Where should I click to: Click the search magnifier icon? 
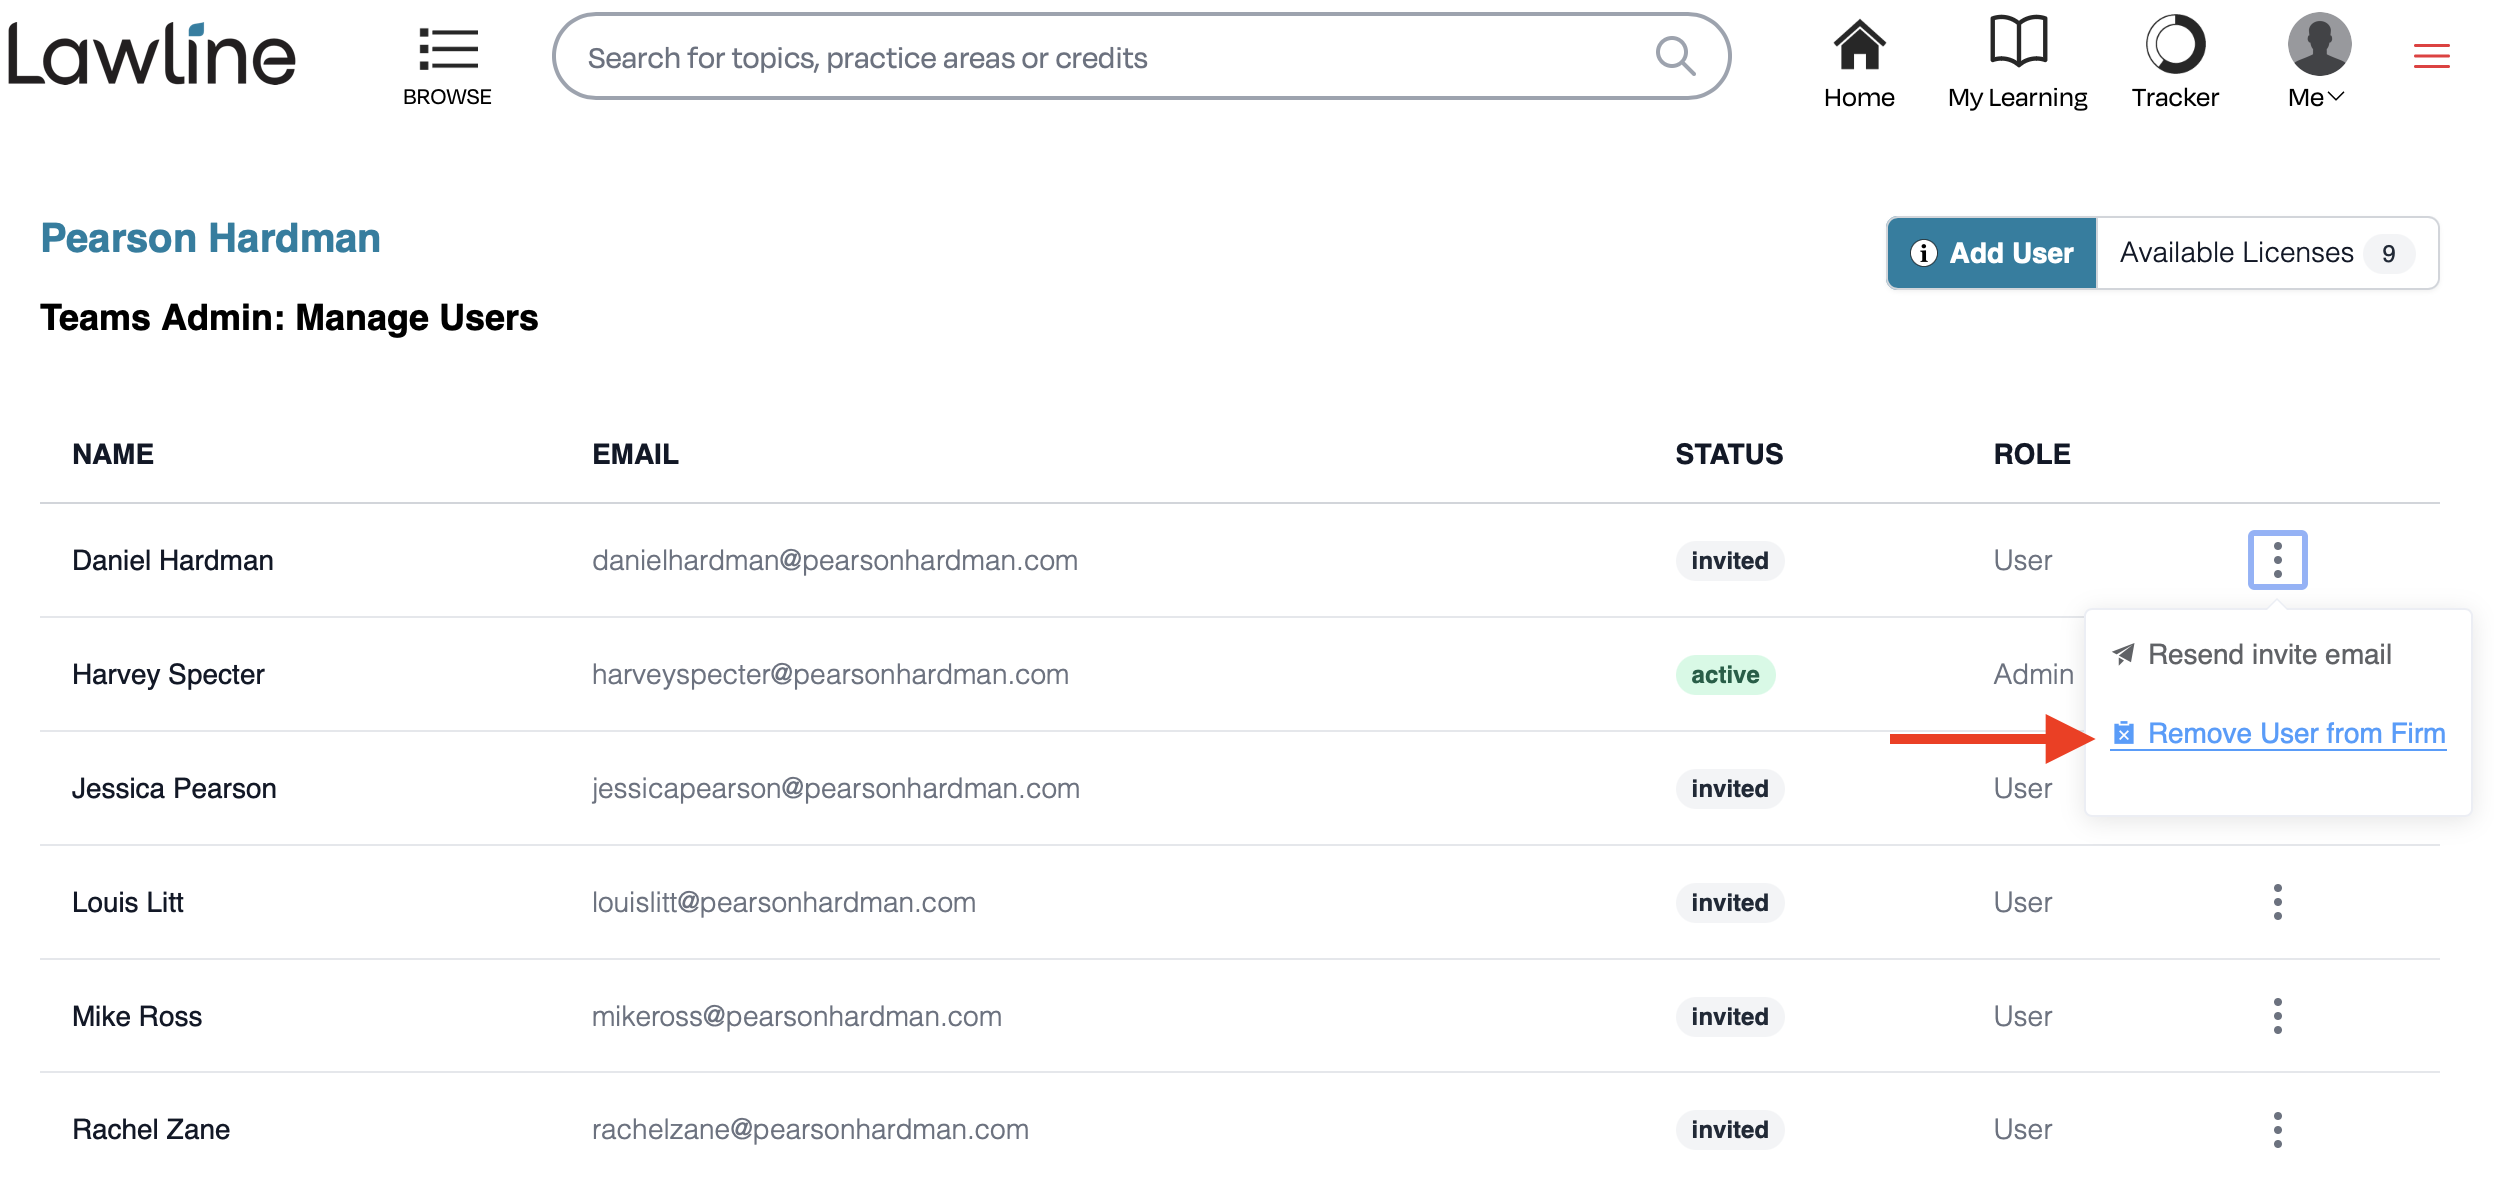pyautogui.click(x=1675, y=56)
